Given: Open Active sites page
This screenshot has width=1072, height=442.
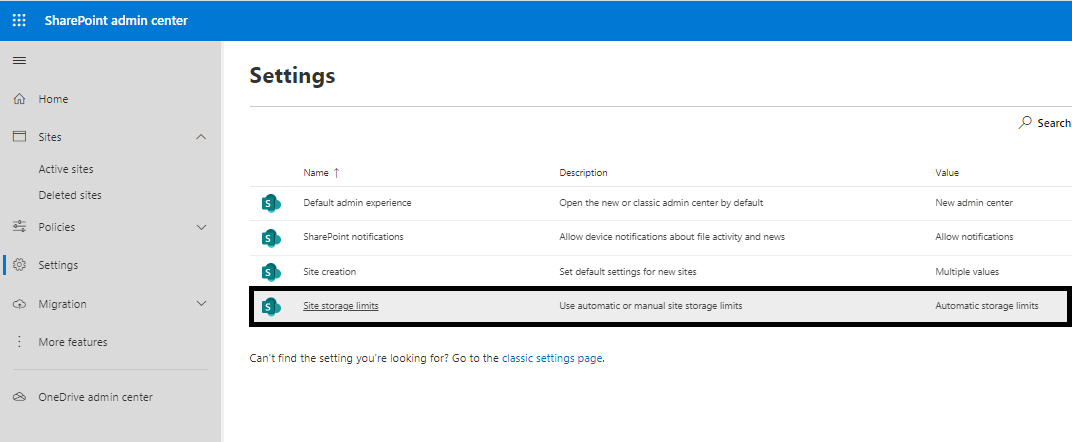Looking at the screenshot, I should pyautogui.click(x=66, y=169).
